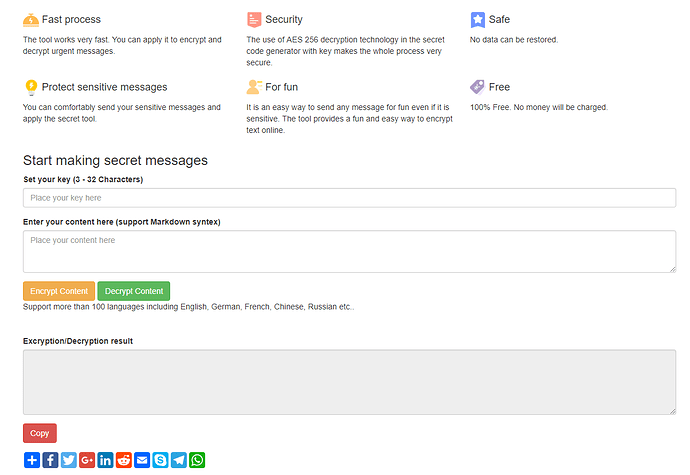Share via the Google Plus icon

(x=87, y=460)
